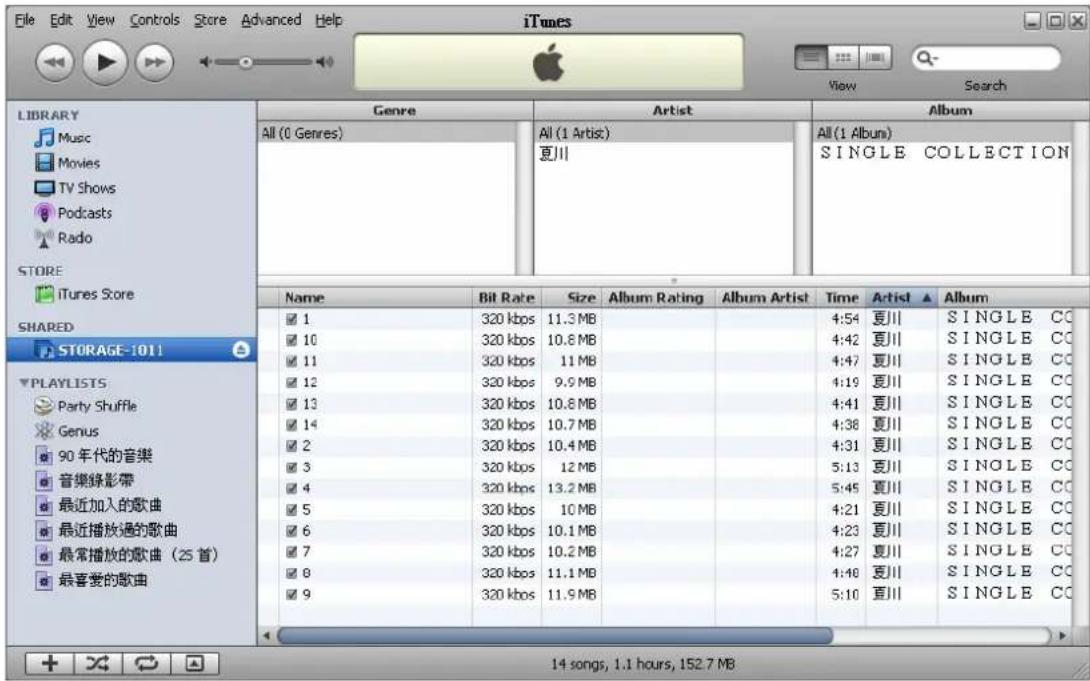Create a new playlist with plus button
1090x681 pixels.
50,663
